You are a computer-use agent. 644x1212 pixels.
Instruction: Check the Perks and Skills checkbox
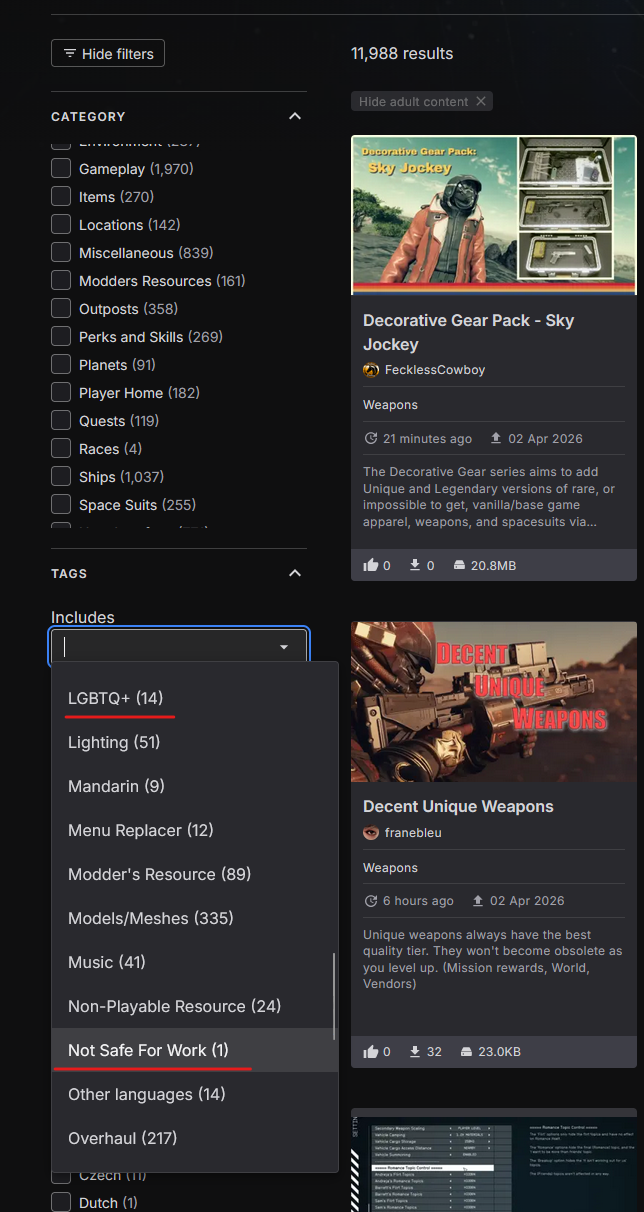61,337
